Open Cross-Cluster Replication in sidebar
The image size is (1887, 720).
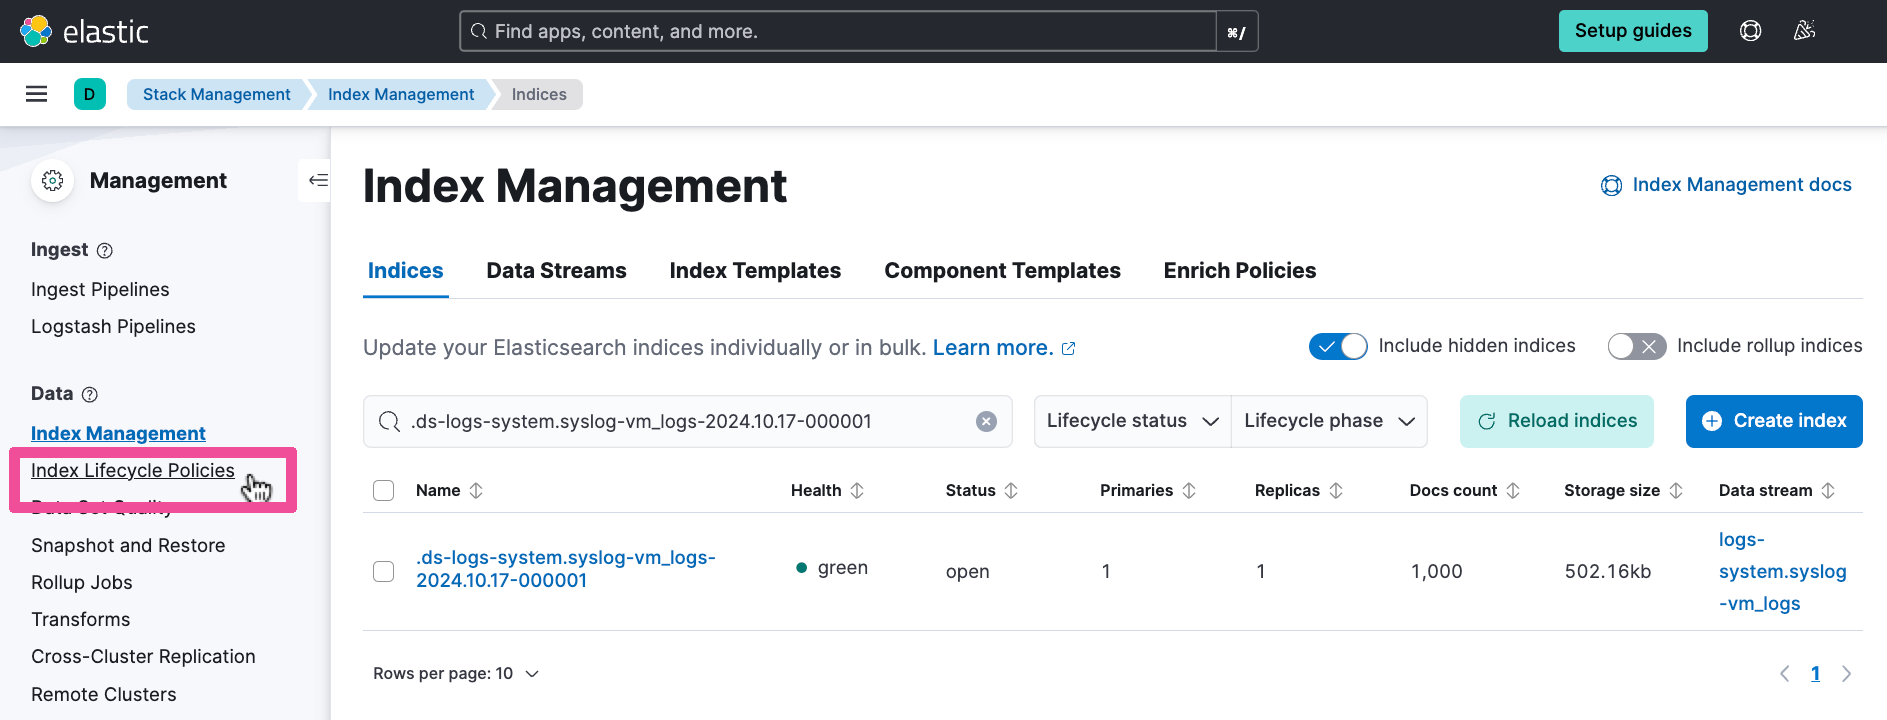143,656
